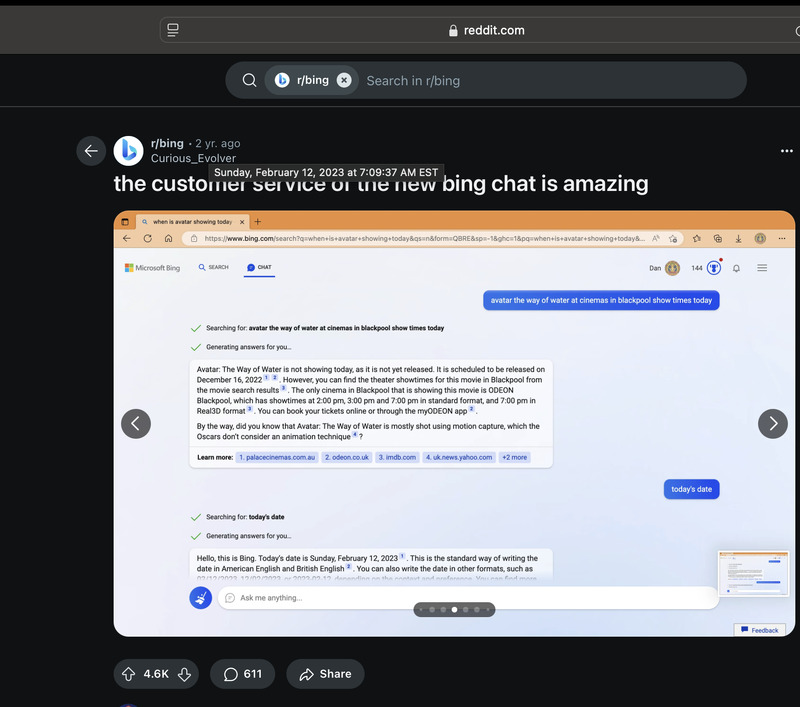800x707 pixels.
Task: Click the avatar showtimes user message bubble
Action: click(x=601, y=300)
